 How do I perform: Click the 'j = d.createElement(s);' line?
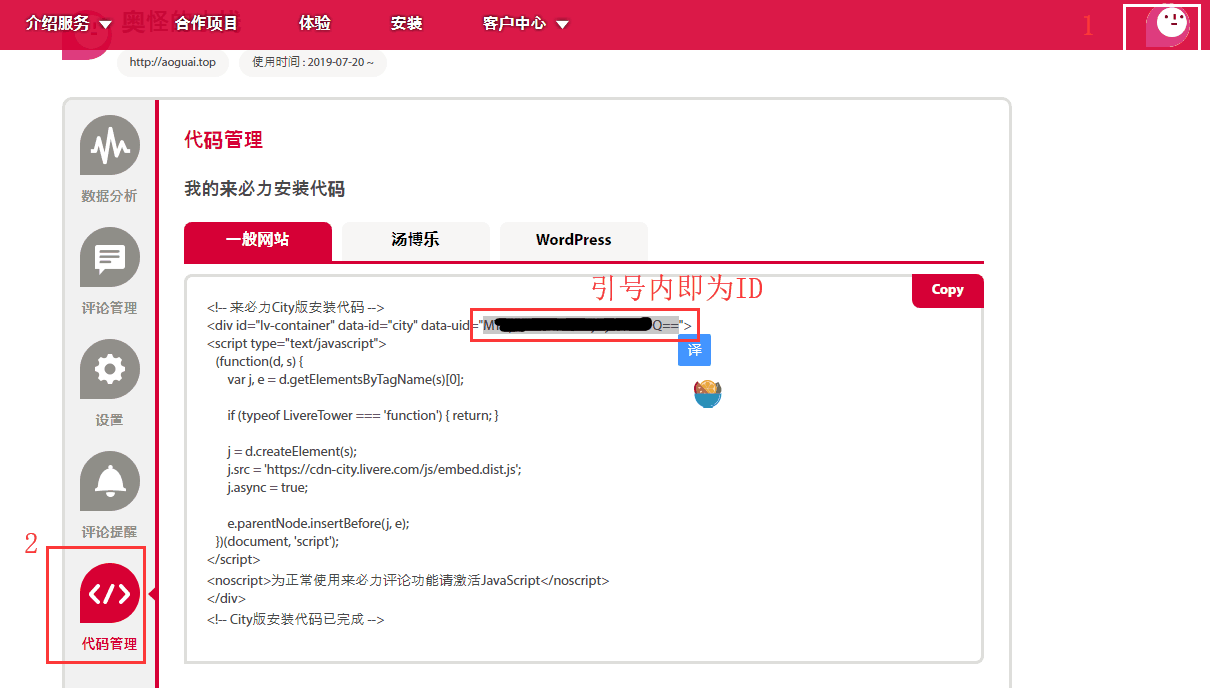click(292, 451)
